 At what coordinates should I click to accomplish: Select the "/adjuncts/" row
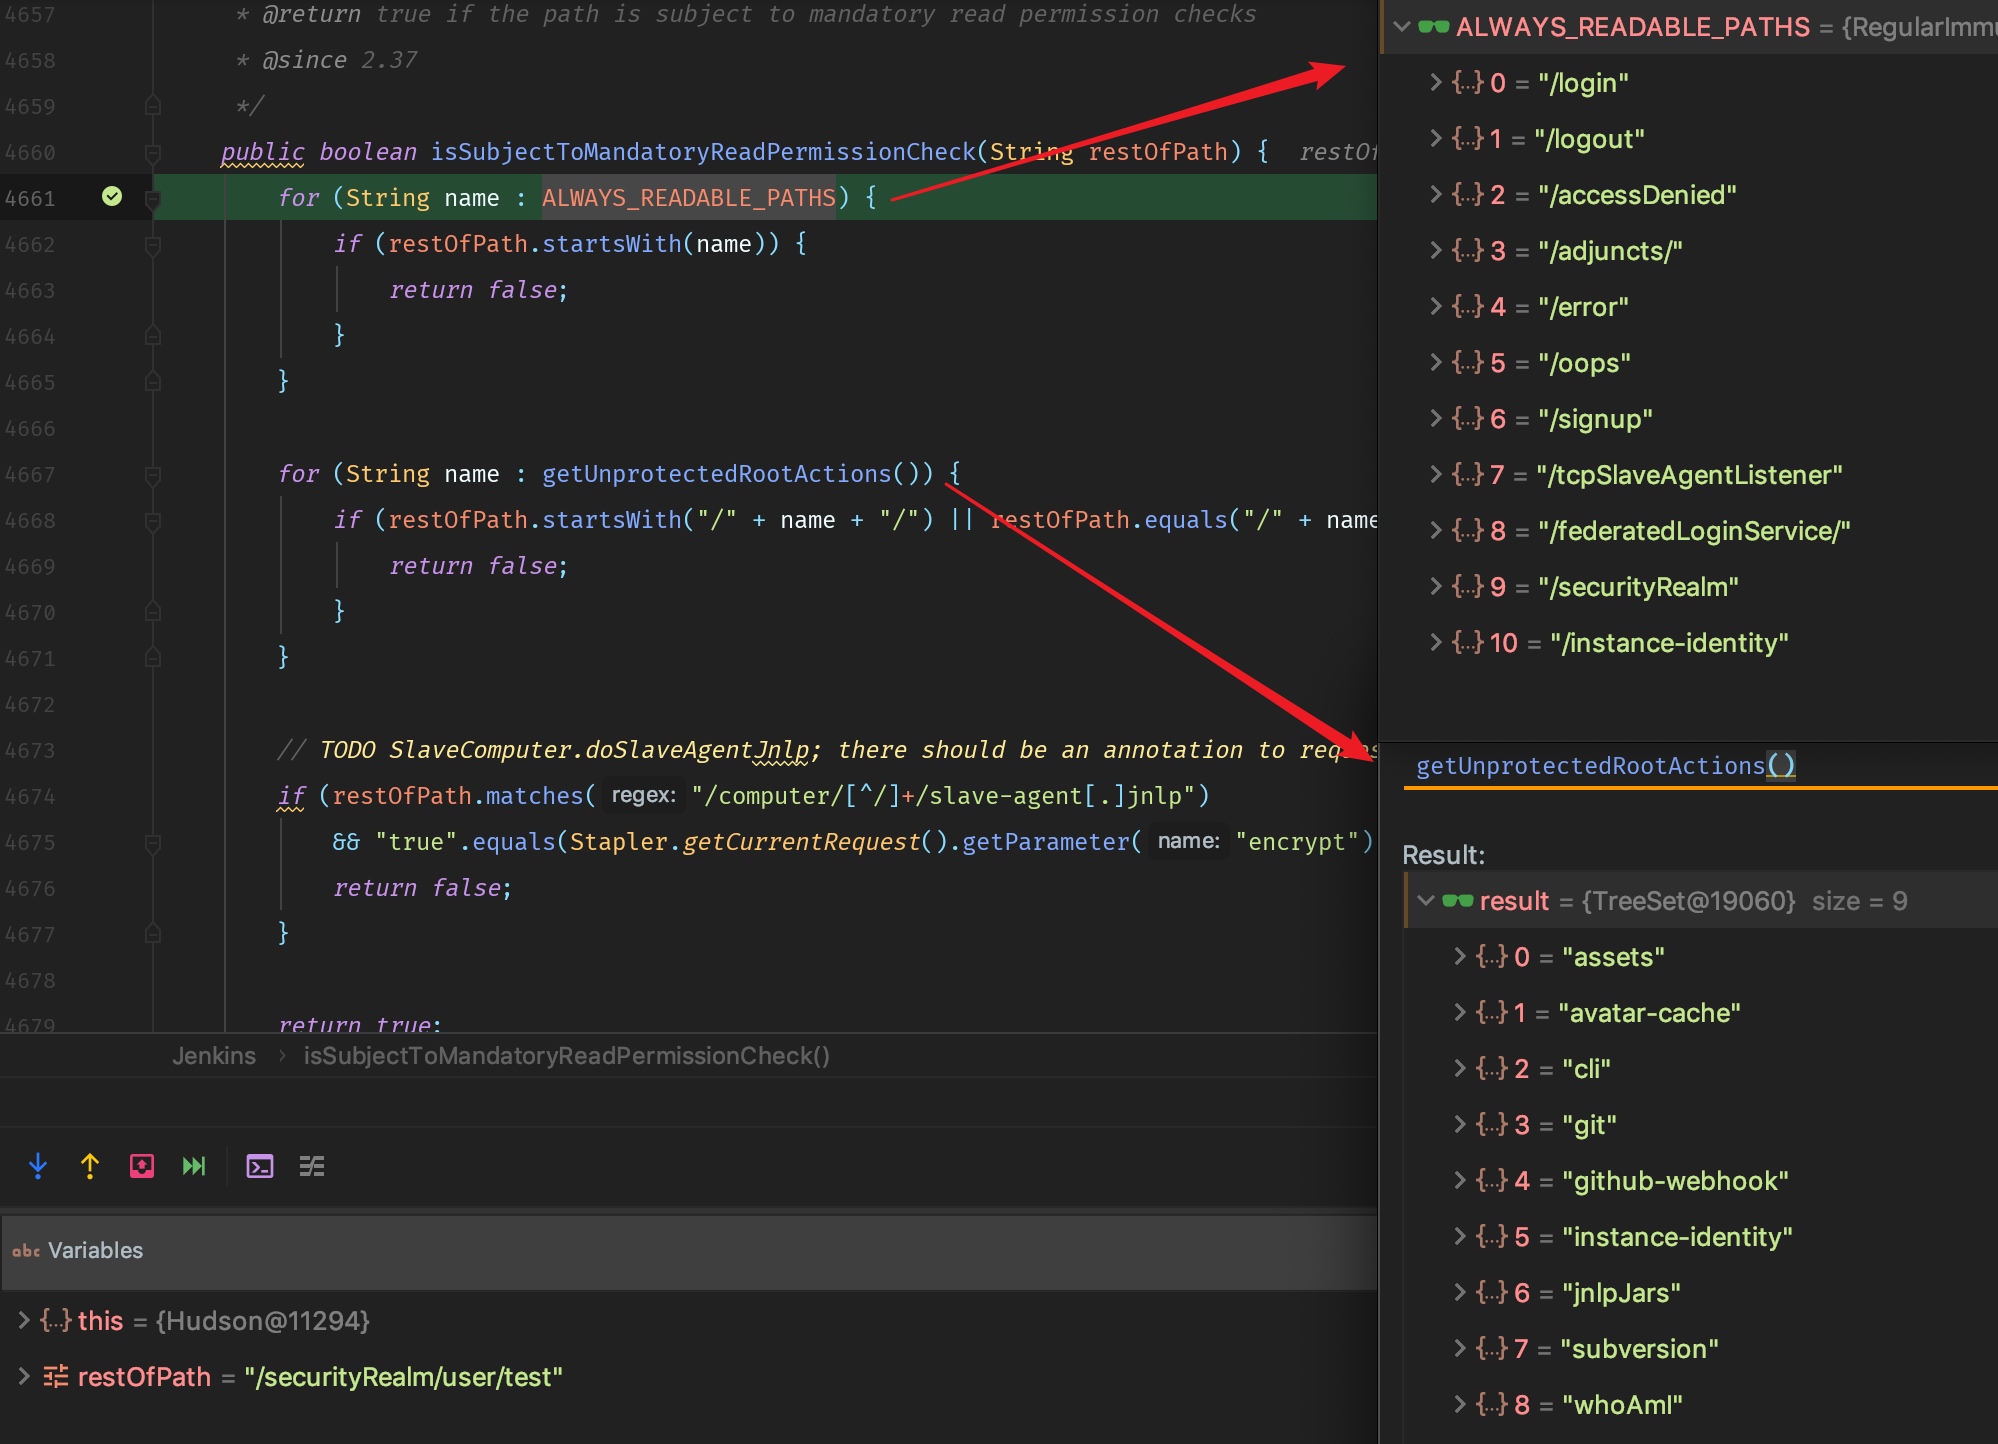click(1688, 250)
